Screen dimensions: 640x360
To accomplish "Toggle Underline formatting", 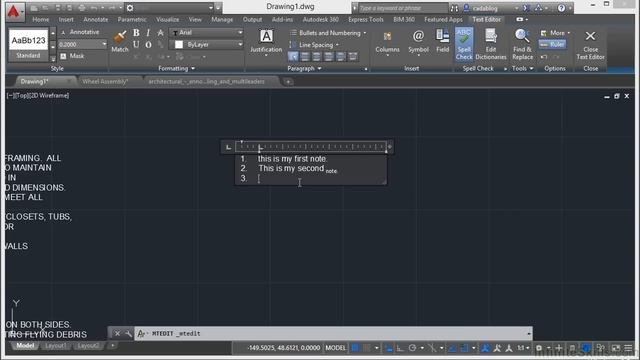I will tap(136, 44).
